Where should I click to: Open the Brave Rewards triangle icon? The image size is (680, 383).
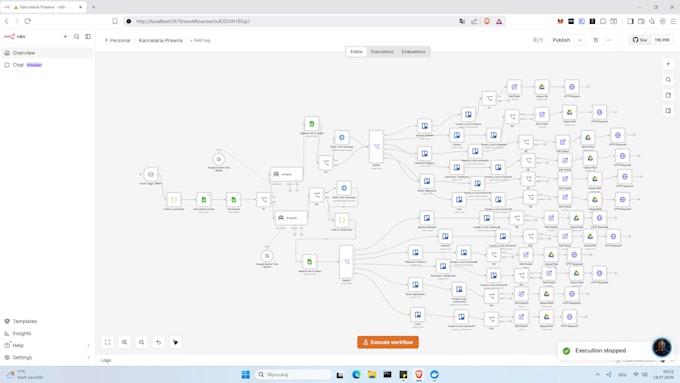point(499,21)
